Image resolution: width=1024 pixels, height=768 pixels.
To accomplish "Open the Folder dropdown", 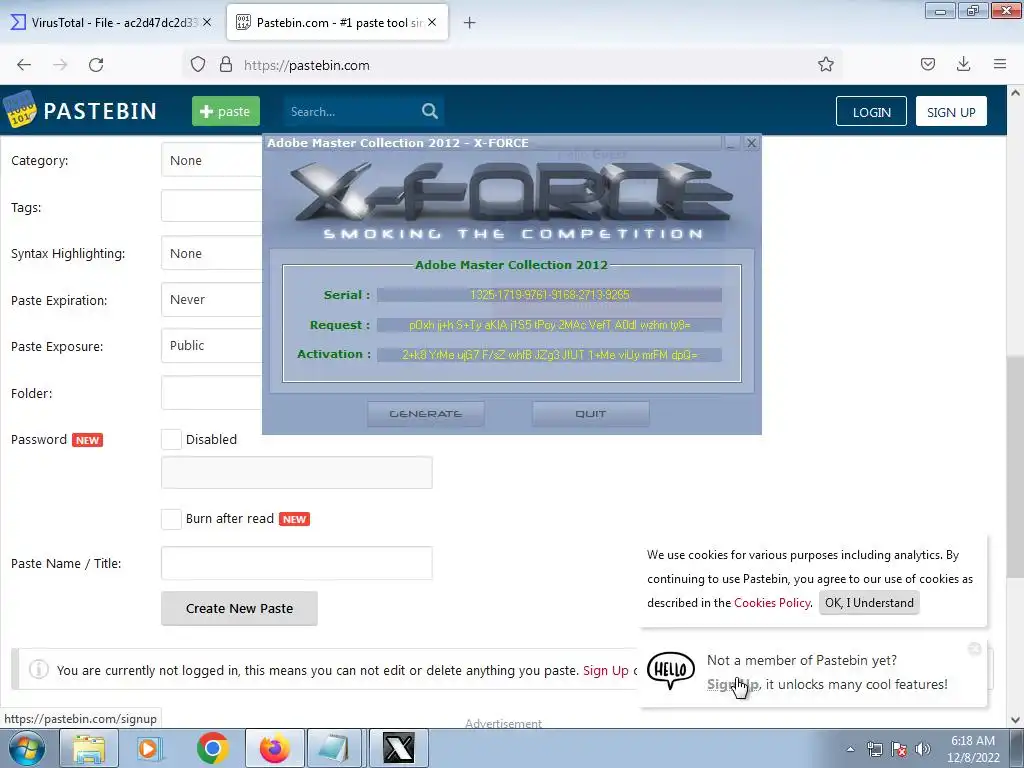I will tap(212, 392).
